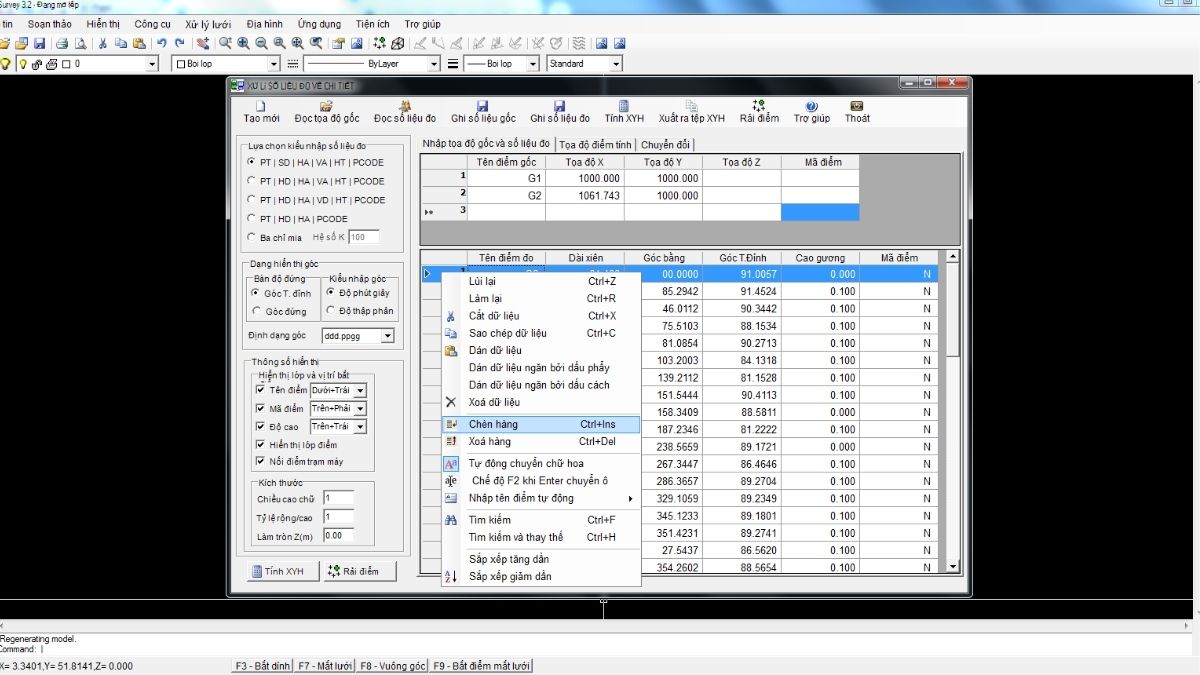Viewport: 1200px width, 675px height.
Task: Choose Xoá hàng in context menu
Action: pyautogui.click(x=540, y=441)
